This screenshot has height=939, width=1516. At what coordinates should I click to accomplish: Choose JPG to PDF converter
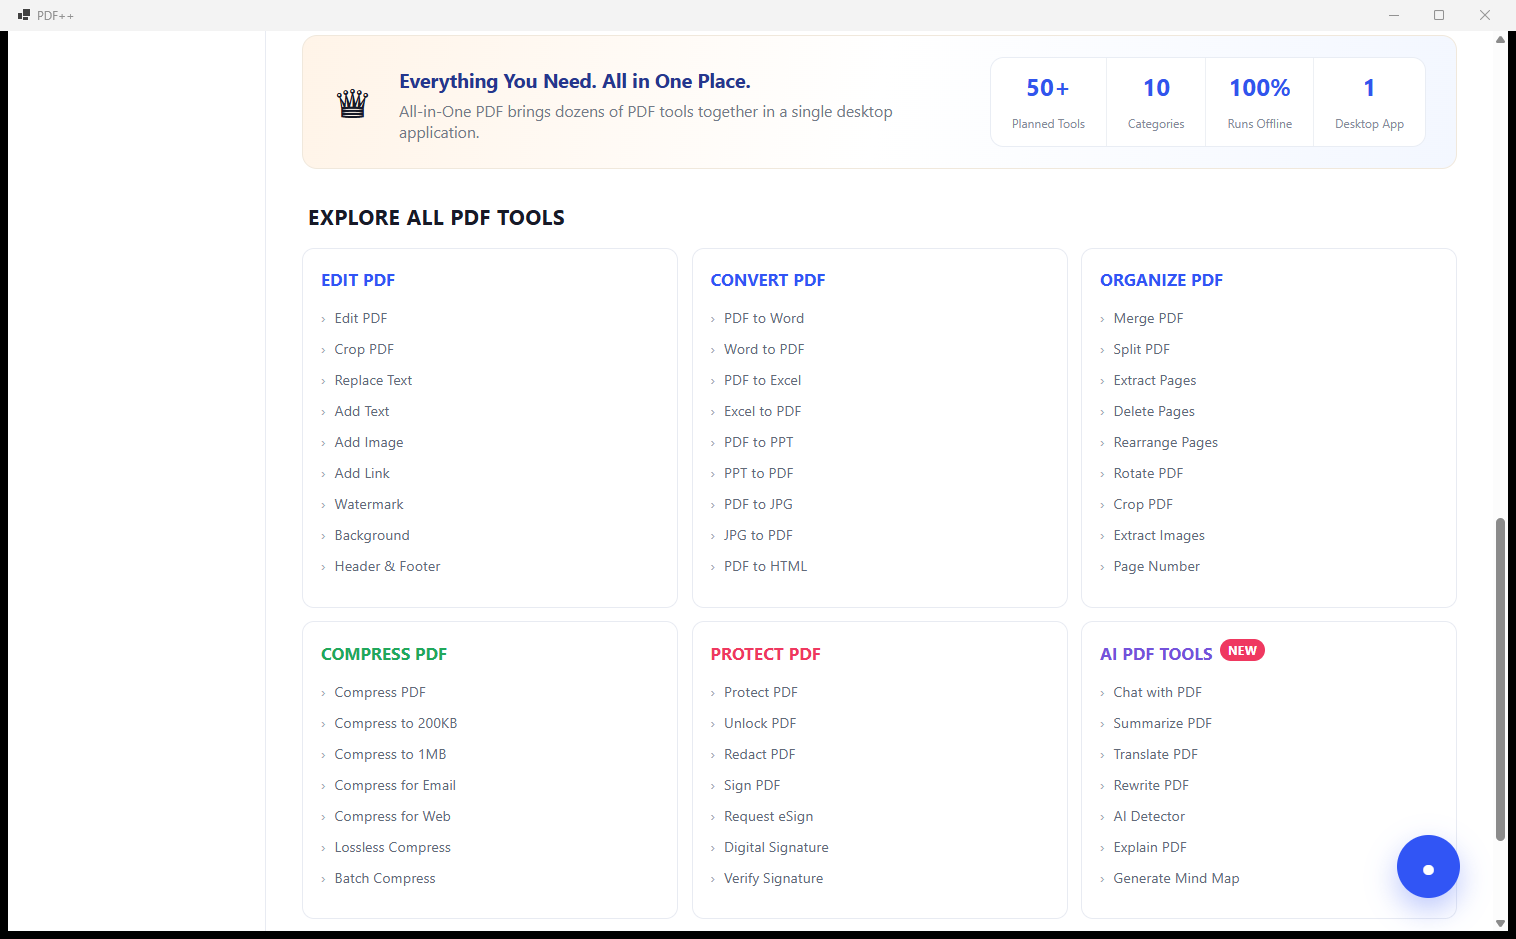758,535
